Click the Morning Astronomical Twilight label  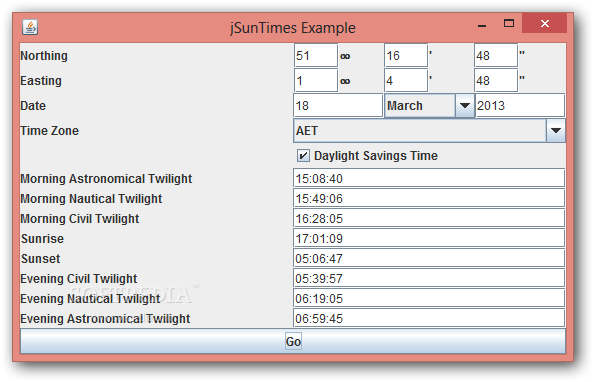coord(106,178)
